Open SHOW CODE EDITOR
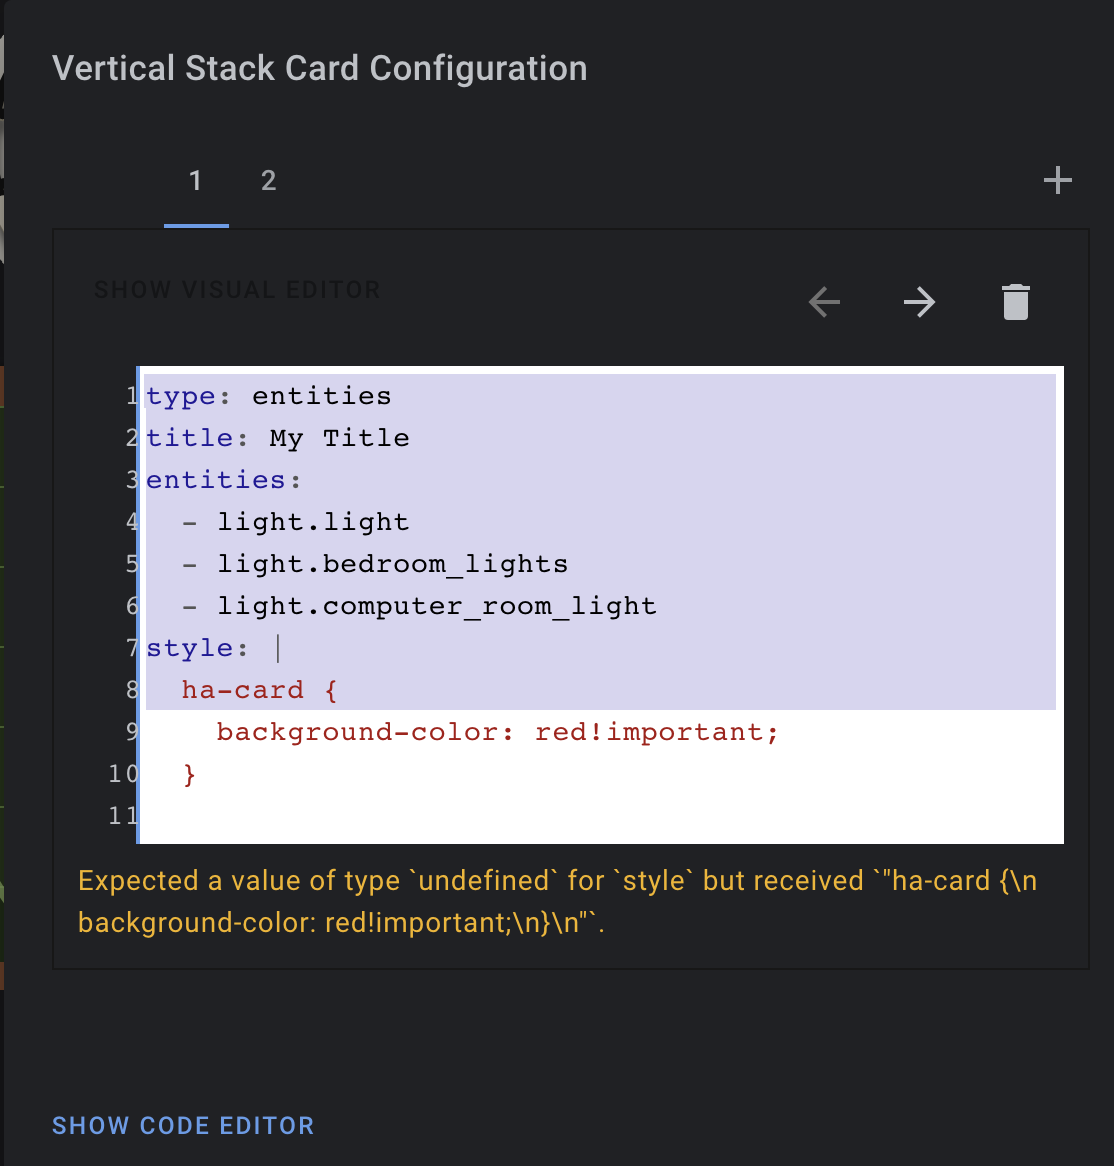 [183, 1125]
